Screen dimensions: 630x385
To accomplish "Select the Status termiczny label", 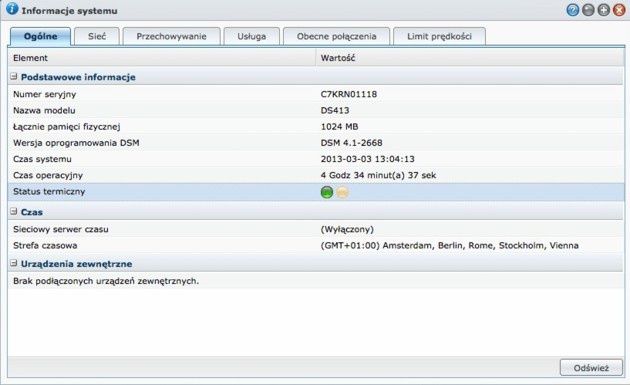I will (49, 192).
